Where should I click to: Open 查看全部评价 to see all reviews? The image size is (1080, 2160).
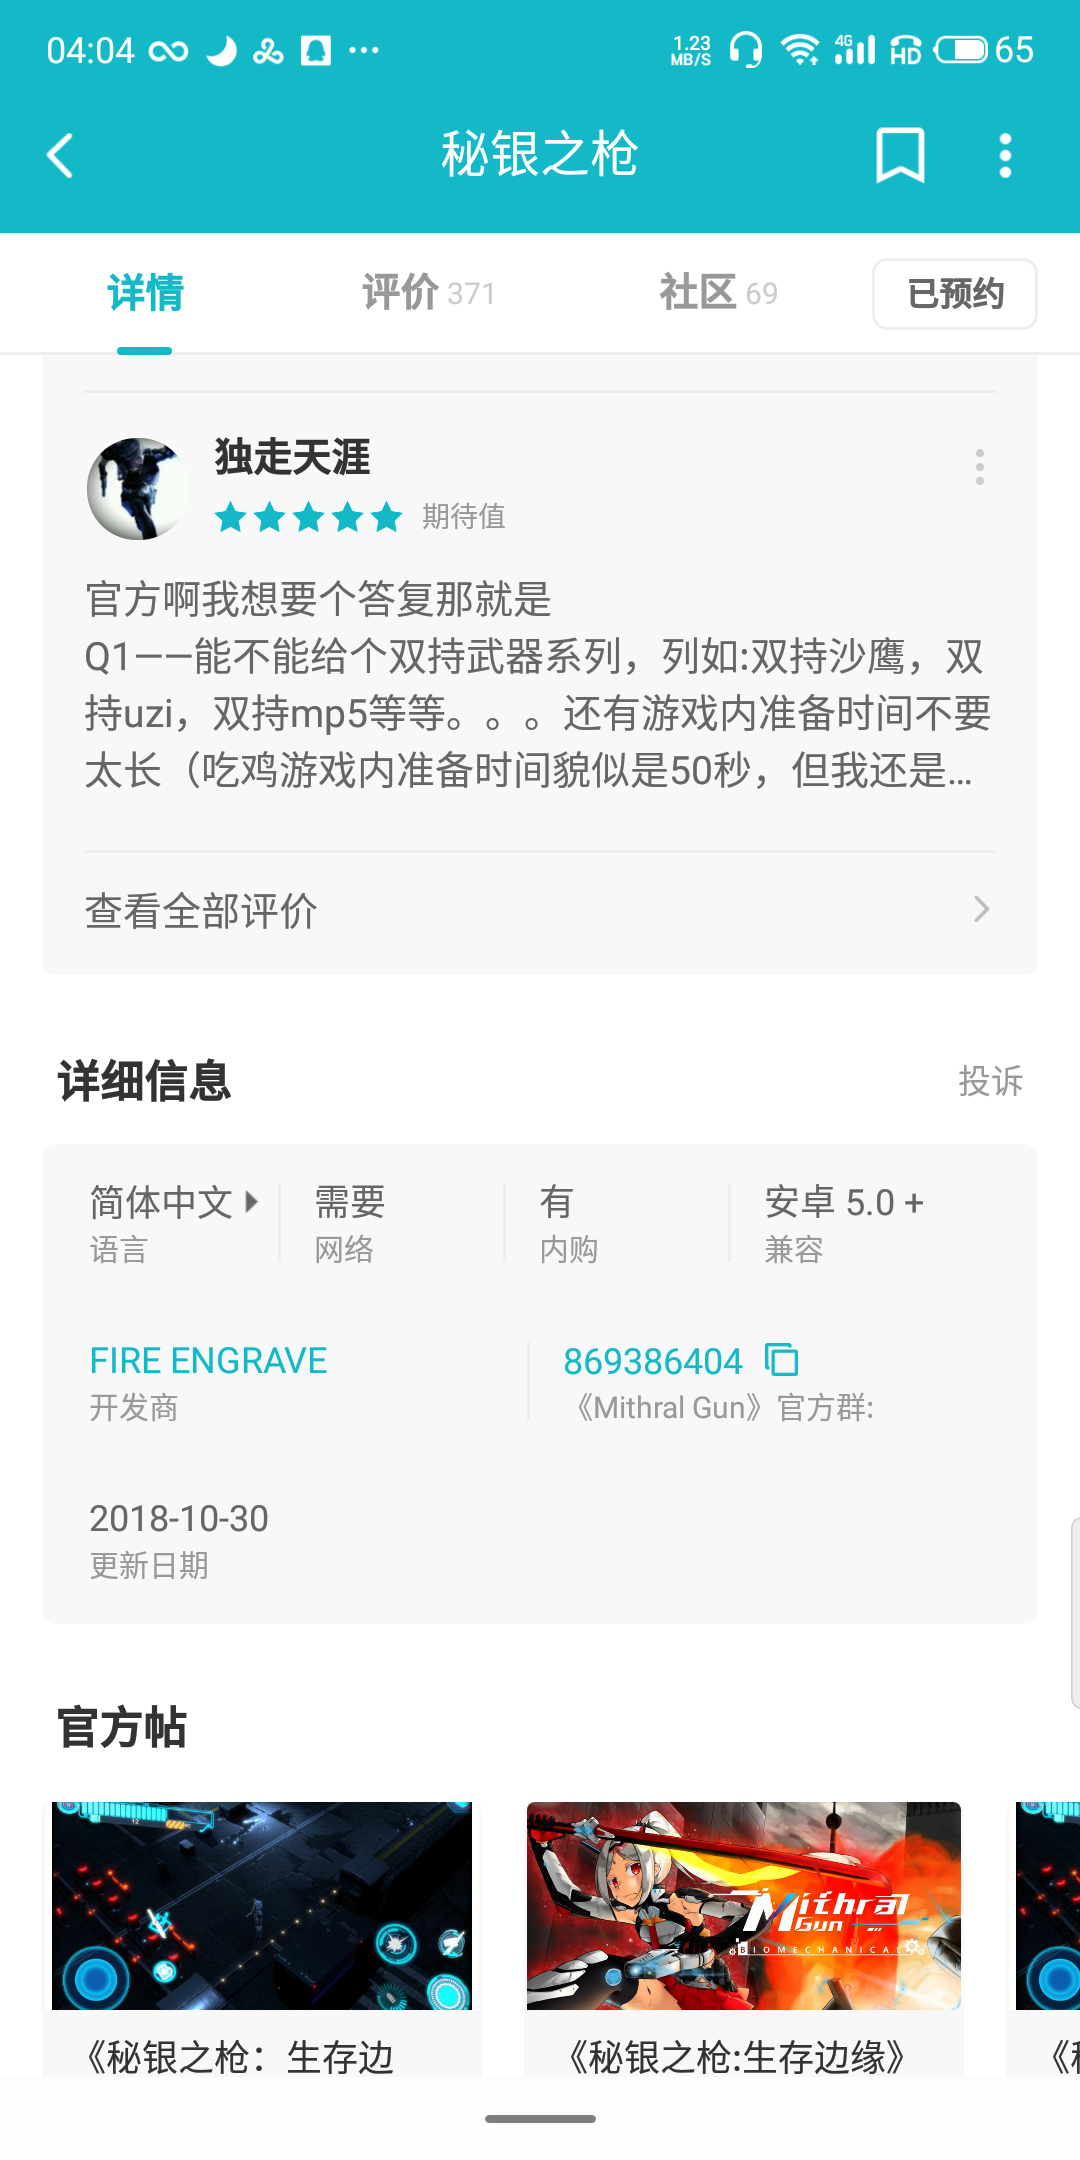coord(539,910)
